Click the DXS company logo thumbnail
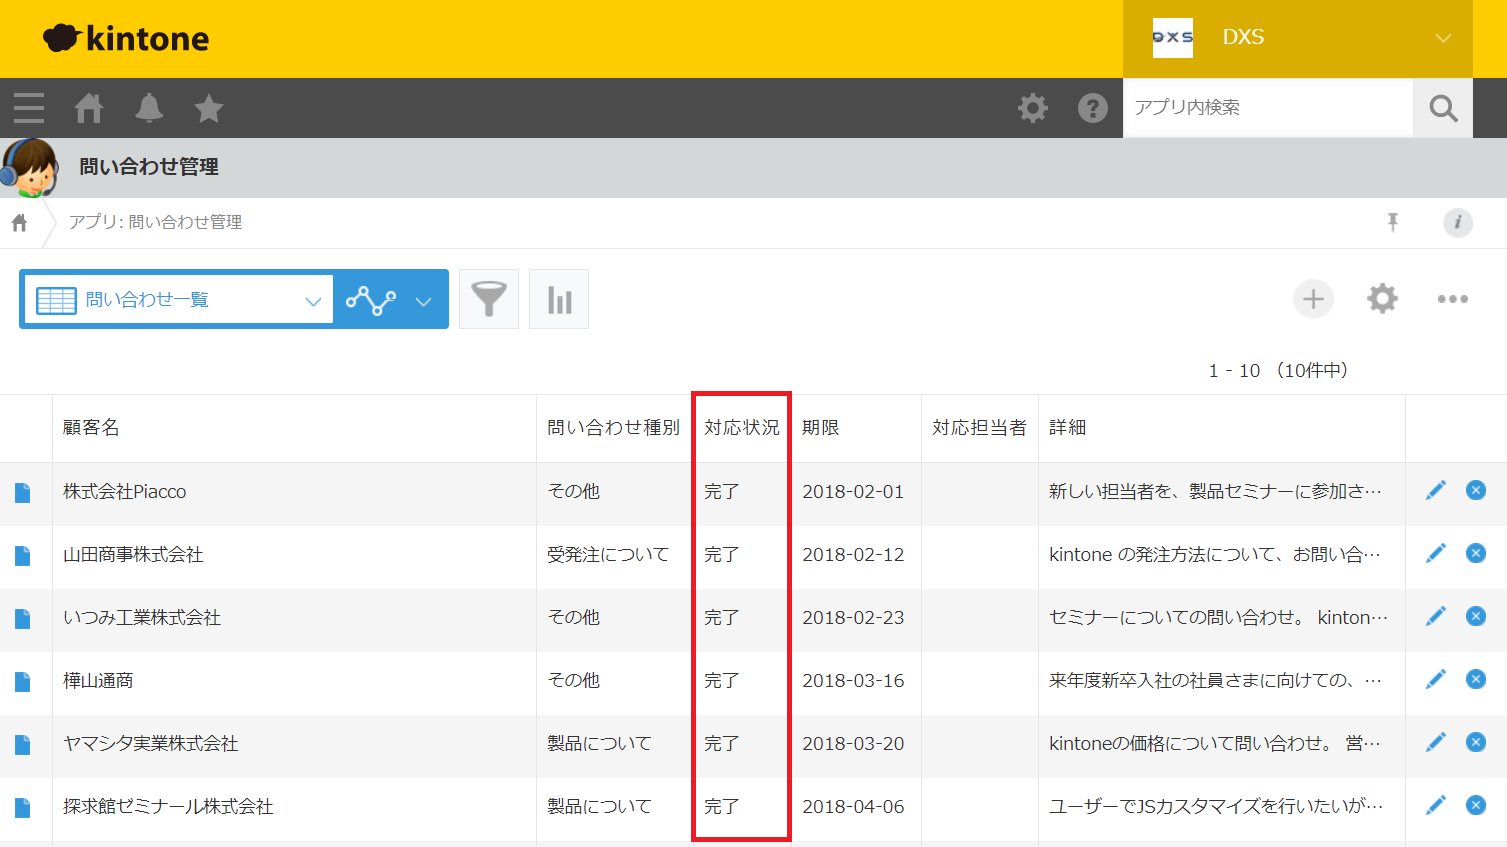 tap(1173, 38)
